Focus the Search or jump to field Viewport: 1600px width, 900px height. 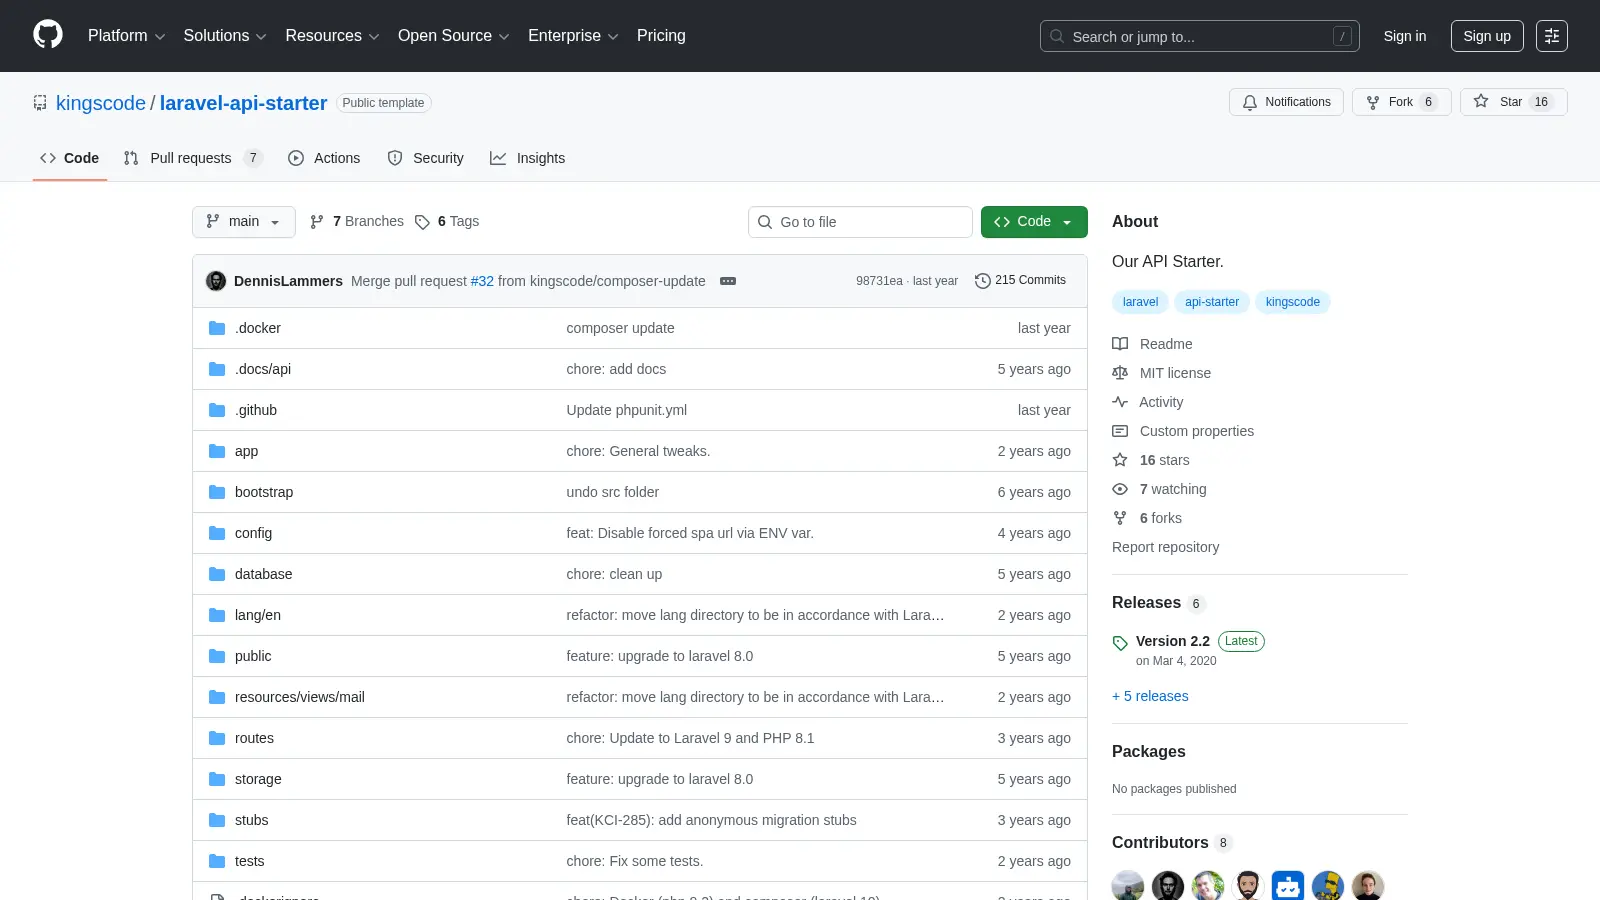tap(1200, 36)
